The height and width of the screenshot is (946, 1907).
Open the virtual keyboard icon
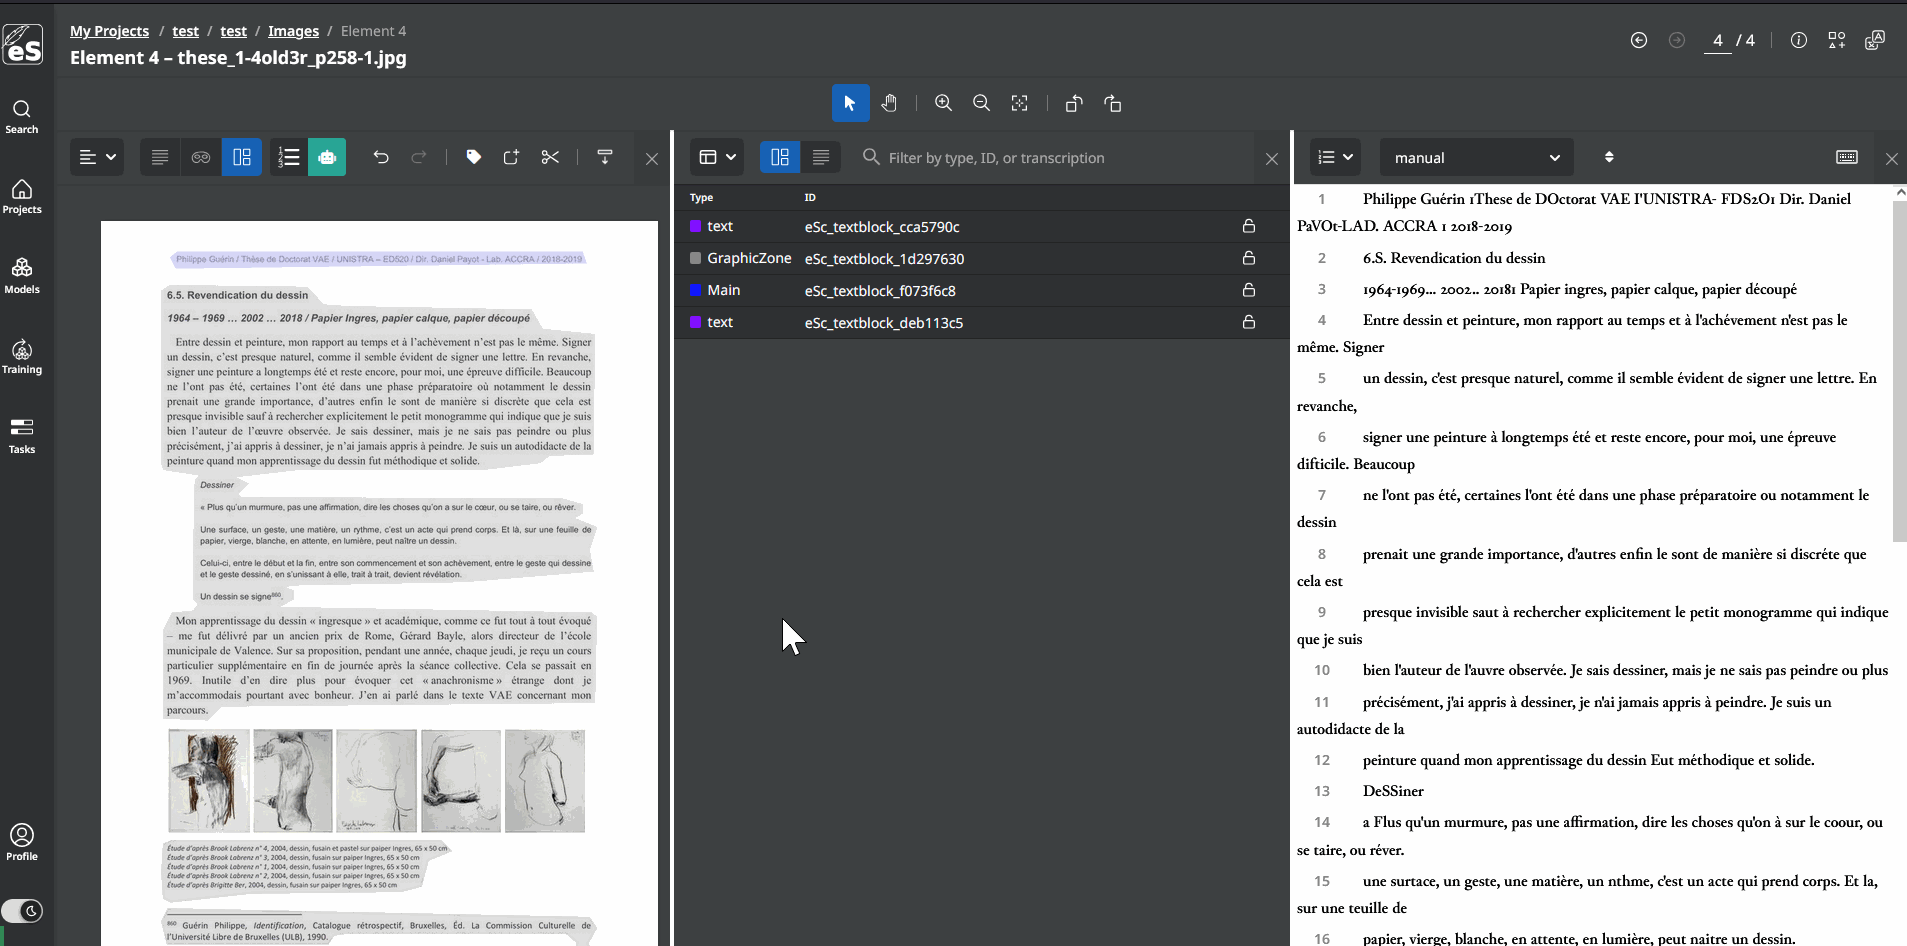[x=1847, y=157]
